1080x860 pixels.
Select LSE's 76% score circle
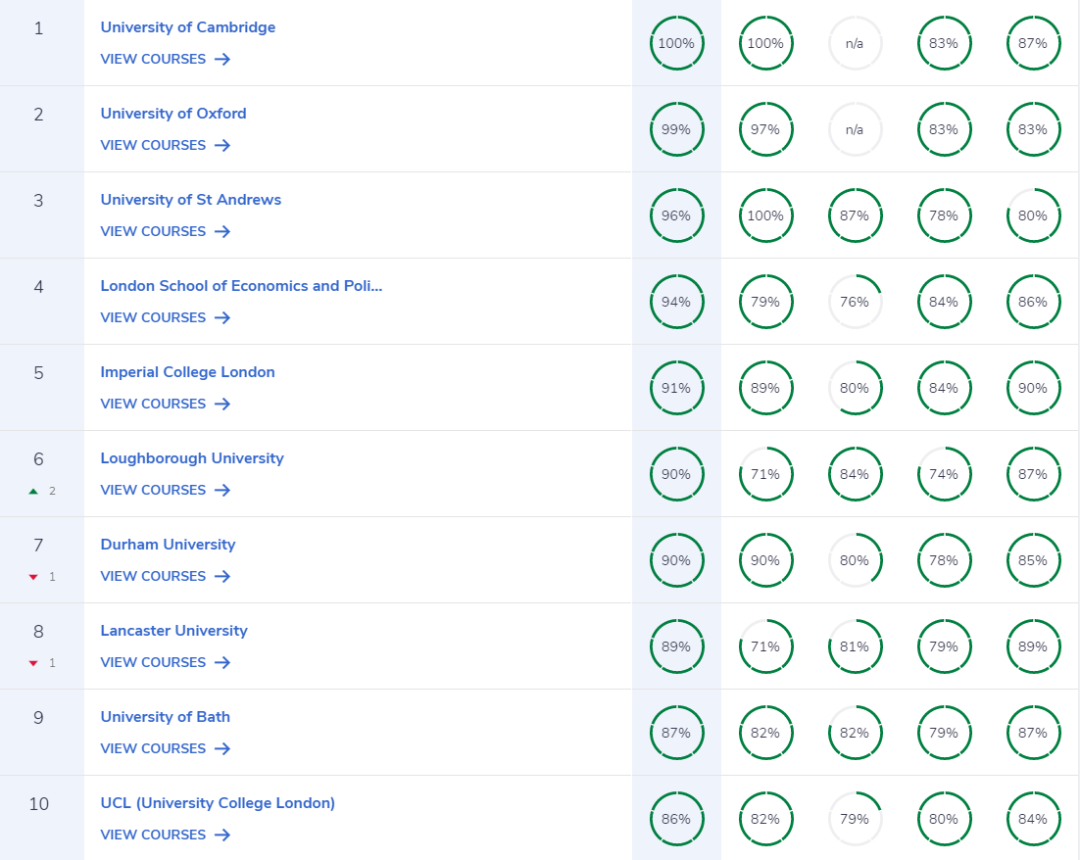click(x=855, y=302)
